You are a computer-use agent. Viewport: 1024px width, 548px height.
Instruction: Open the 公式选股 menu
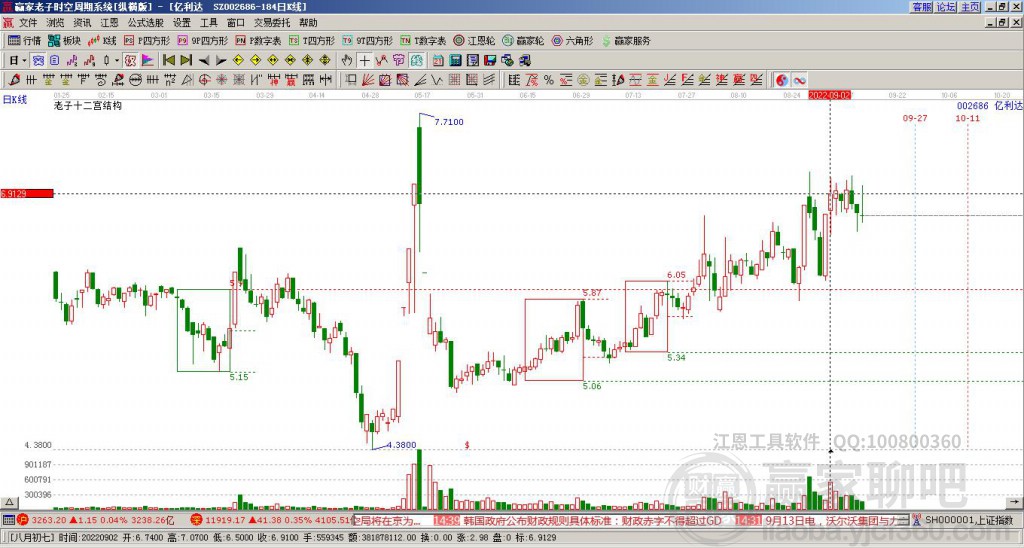coord(146,23)
